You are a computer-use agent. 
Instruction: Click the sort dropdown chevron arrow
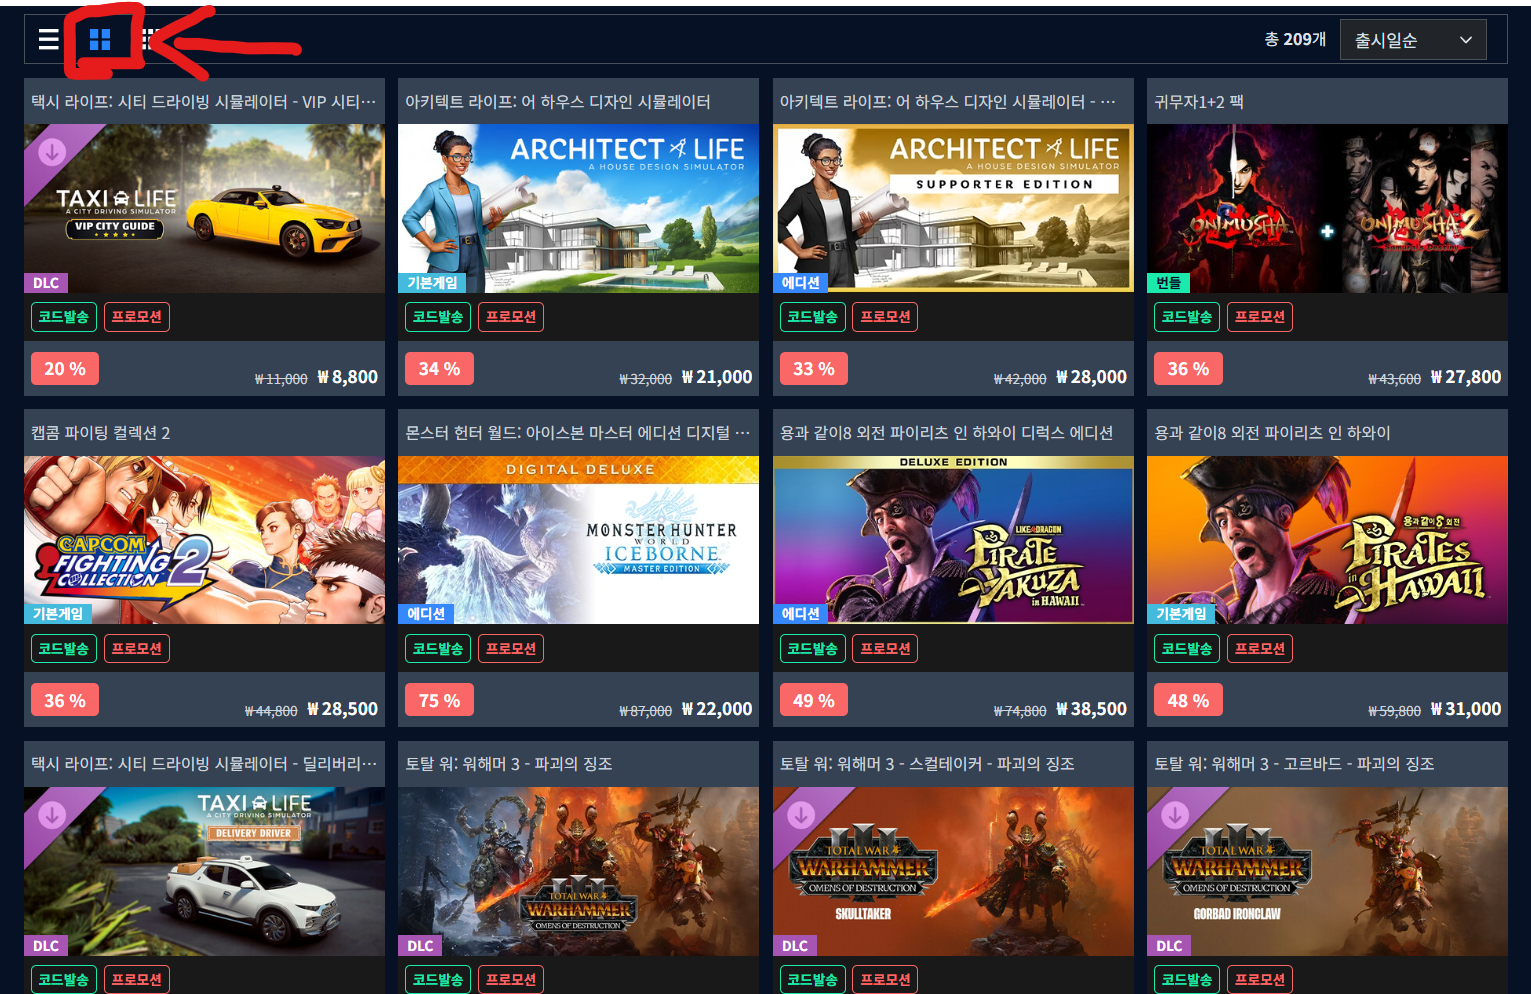[1466, 40]
